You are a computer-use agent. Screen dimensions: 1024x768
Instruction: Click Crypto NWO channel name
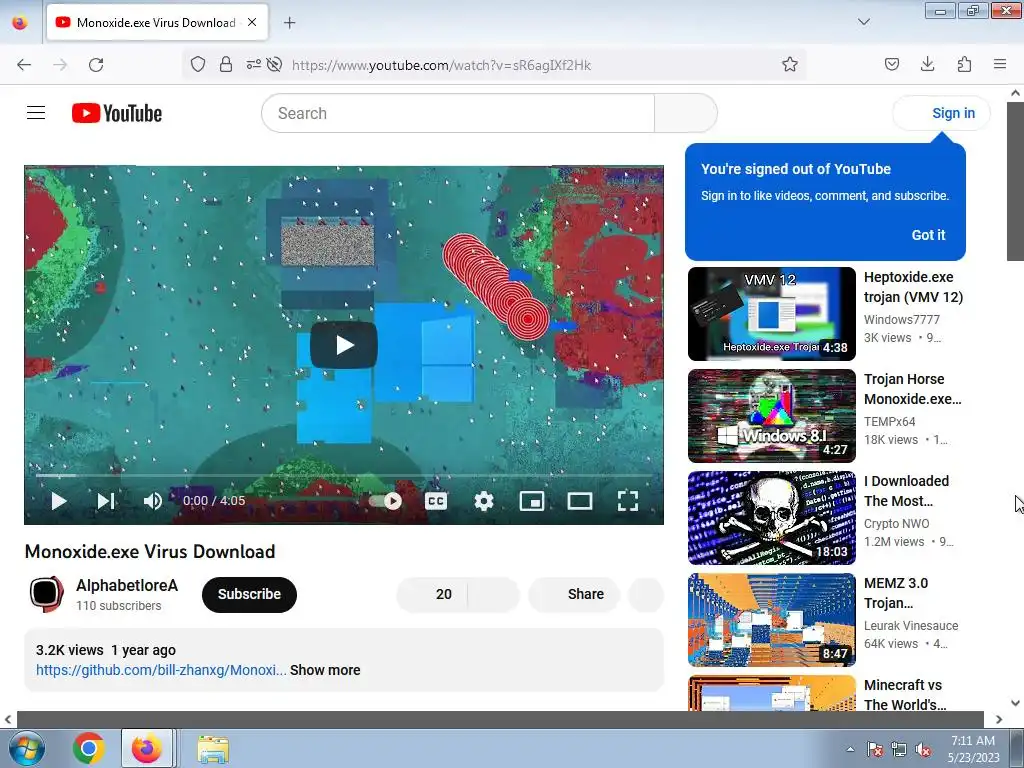pos(896,523)
